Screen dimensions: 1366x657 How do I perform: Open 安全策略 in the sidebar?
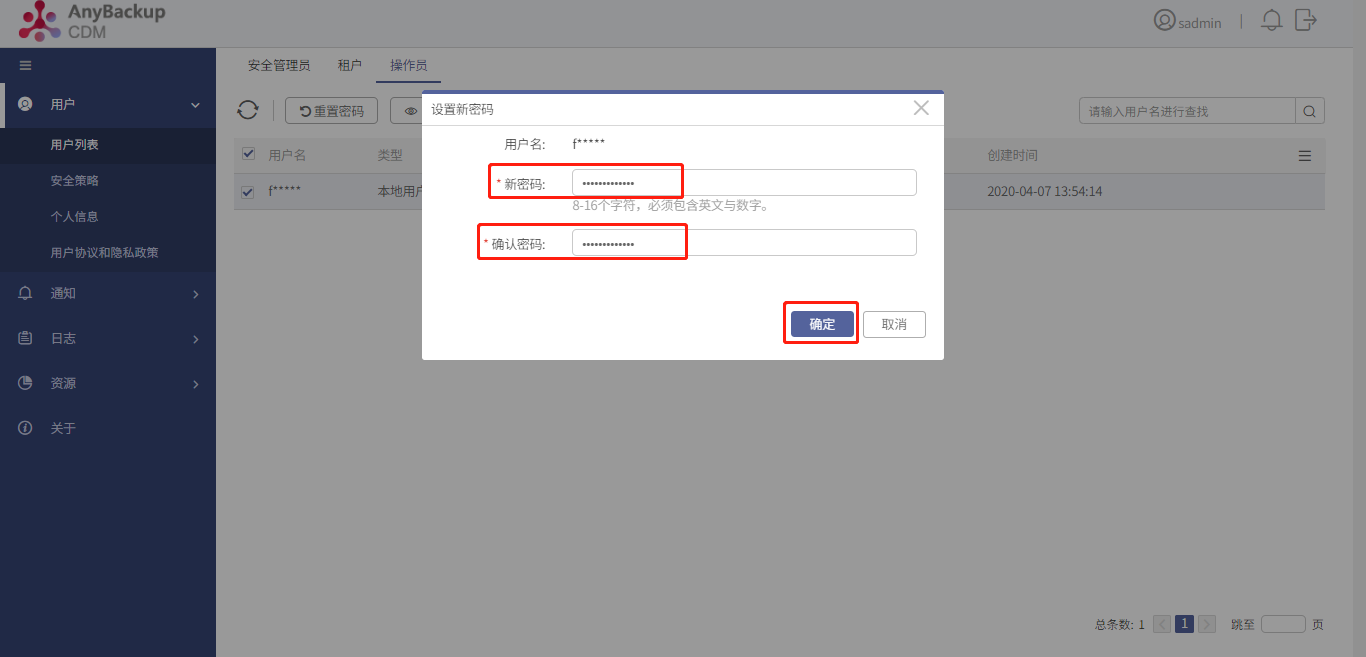click(75, 181)
